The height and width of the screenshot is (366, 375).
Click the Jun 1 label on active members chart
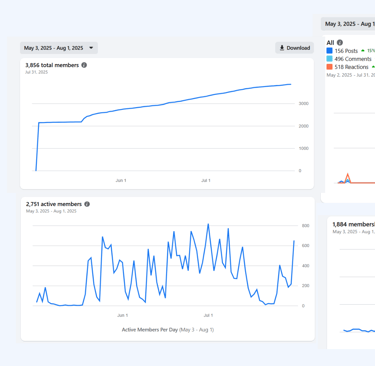[x=123, y=315]
